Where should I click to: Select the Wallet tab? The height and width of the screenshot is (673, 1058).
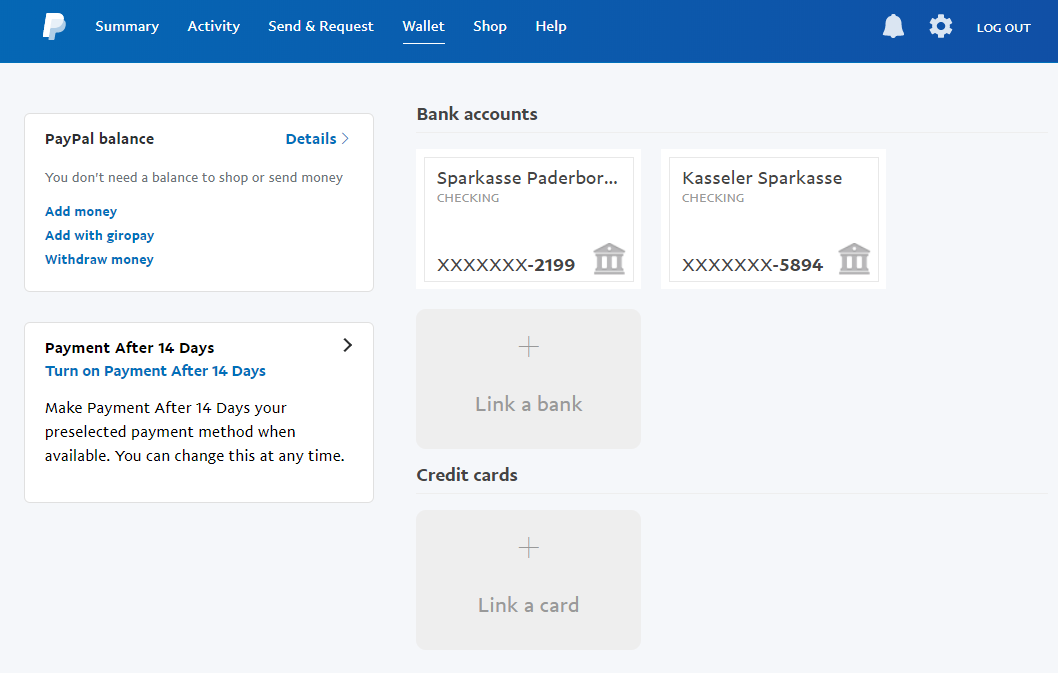[x=424, y=26]
